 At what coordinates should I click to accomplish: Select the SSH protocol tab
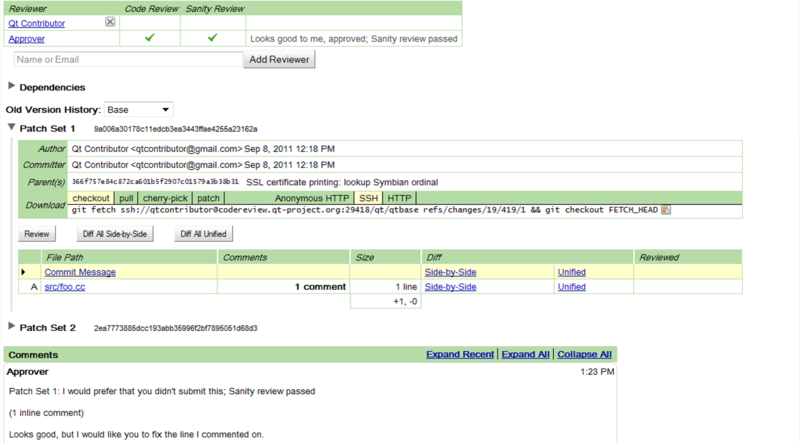tap(367, 198)
